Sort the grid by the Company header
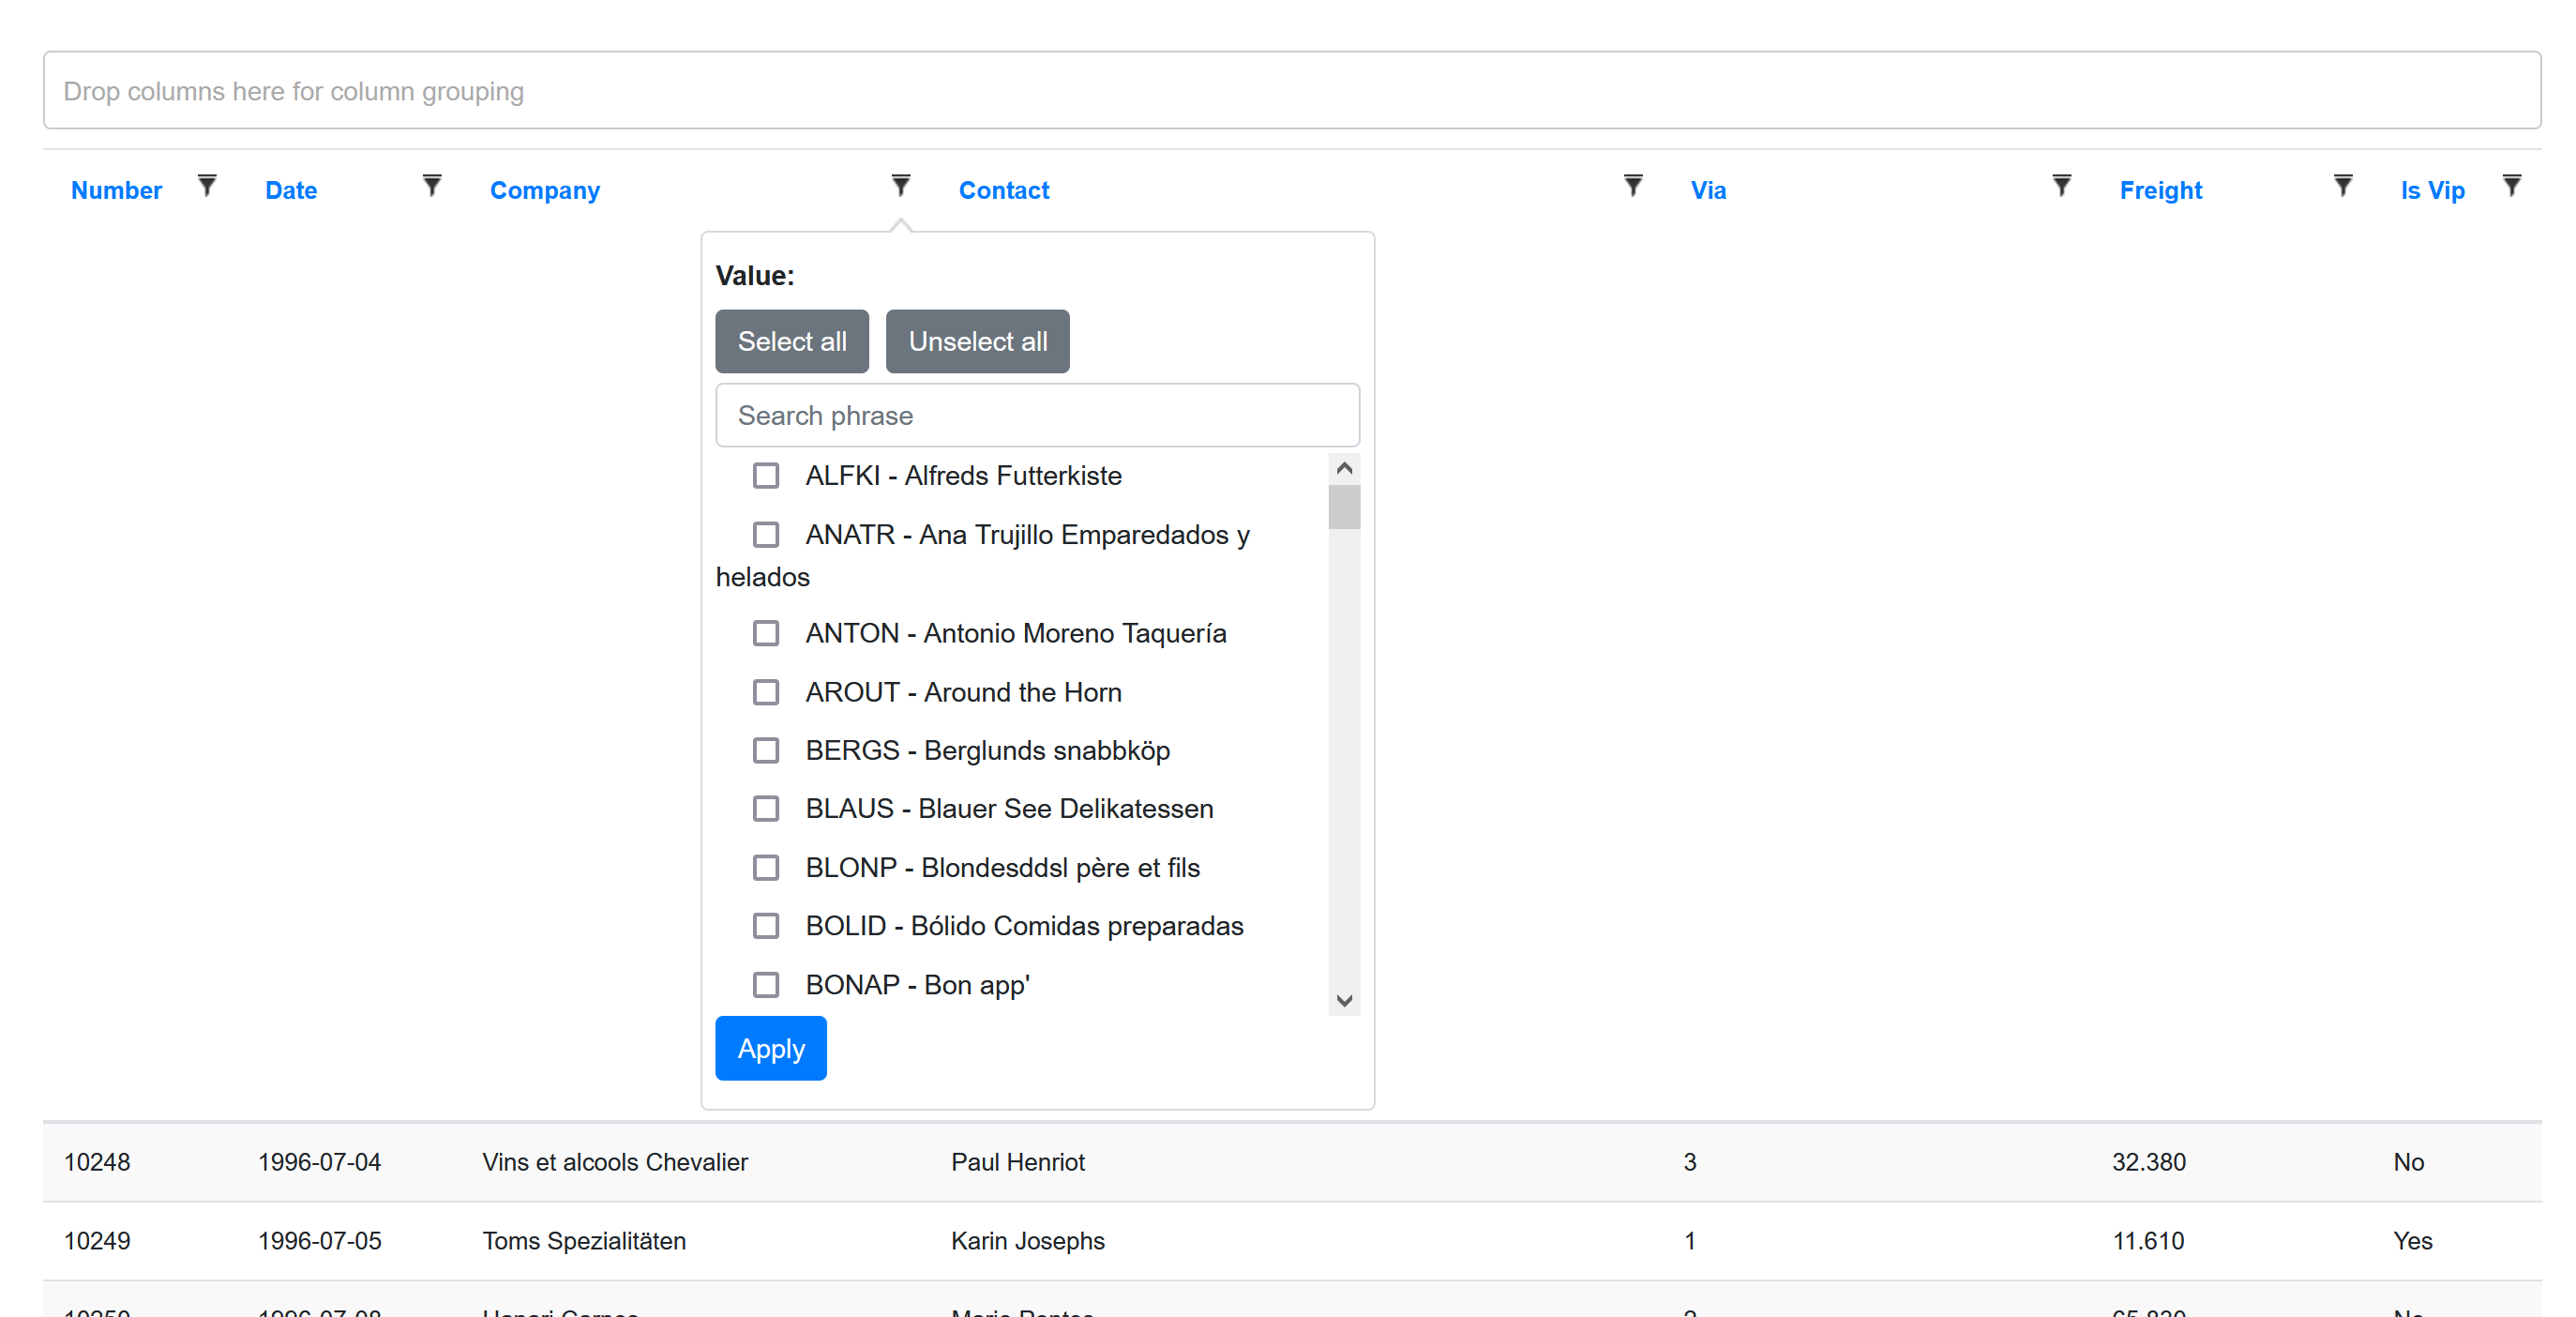 (x=545, y=190)
